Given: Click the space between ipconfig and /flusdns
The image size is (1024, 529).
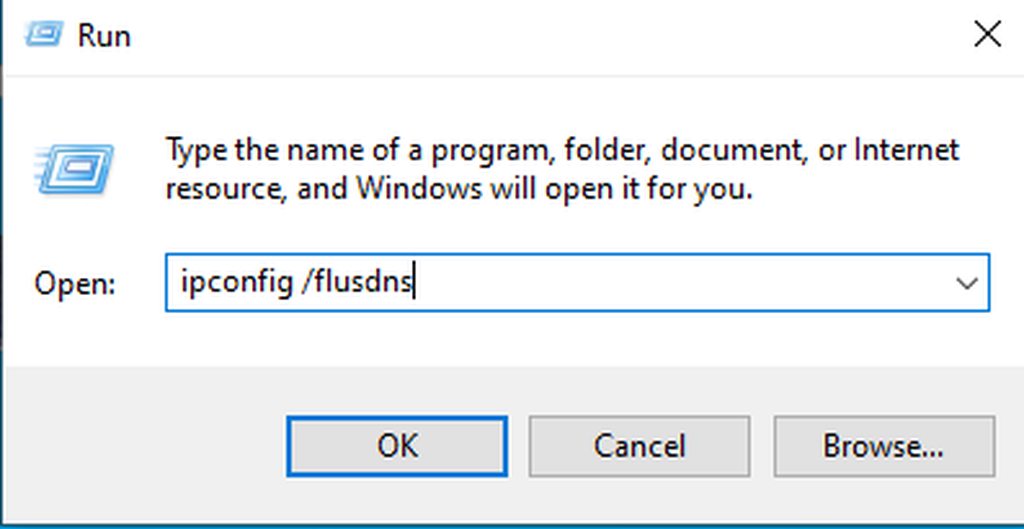Looking at the screenshot, I should pyautogui.click(x=297, y=283).
